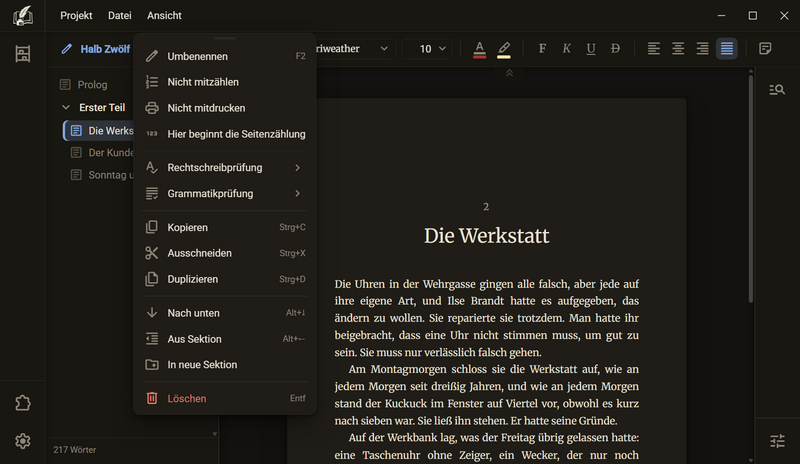This screenshot has height=464, width=800.
Task: Click the pencil icon beside Halb Zwölf
Action: [x=66, y=49]
